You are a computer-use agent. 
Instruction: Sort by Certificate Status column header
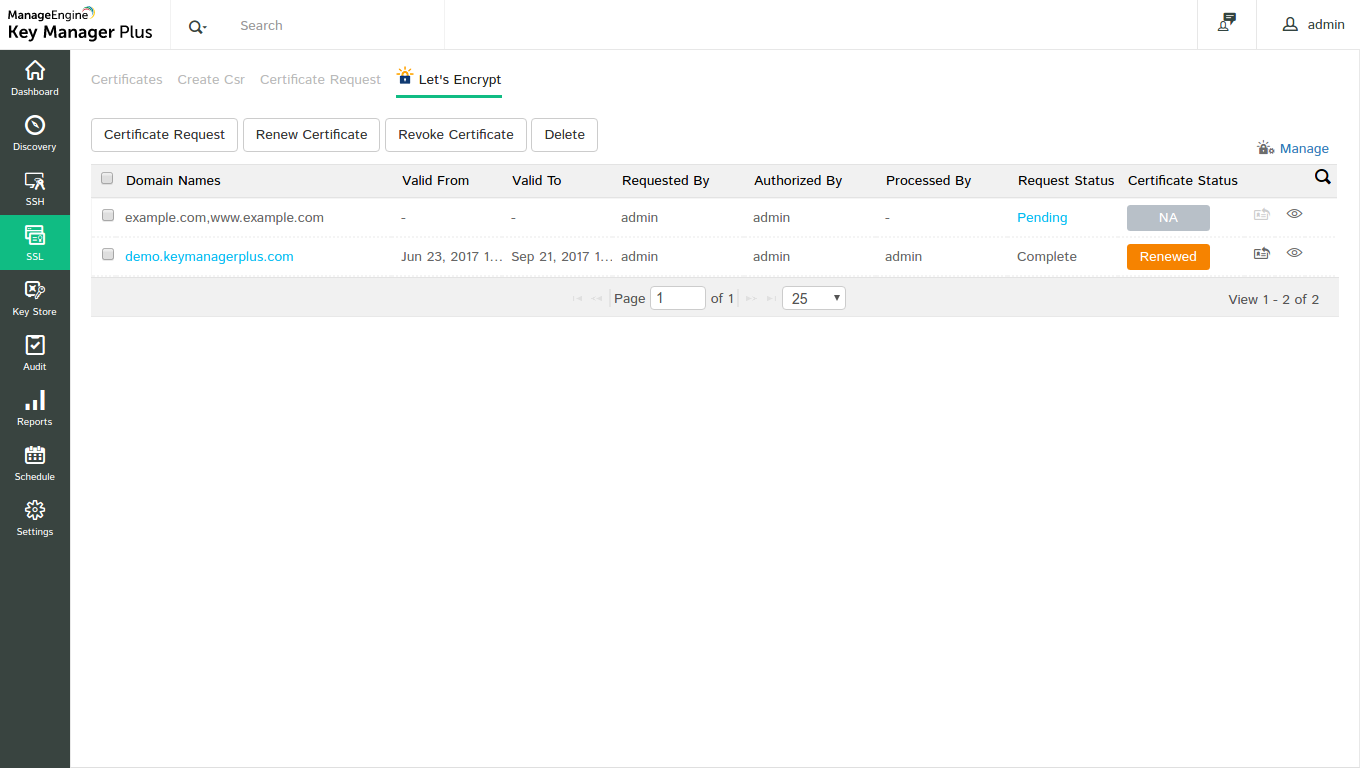(x=1183, y=181)
